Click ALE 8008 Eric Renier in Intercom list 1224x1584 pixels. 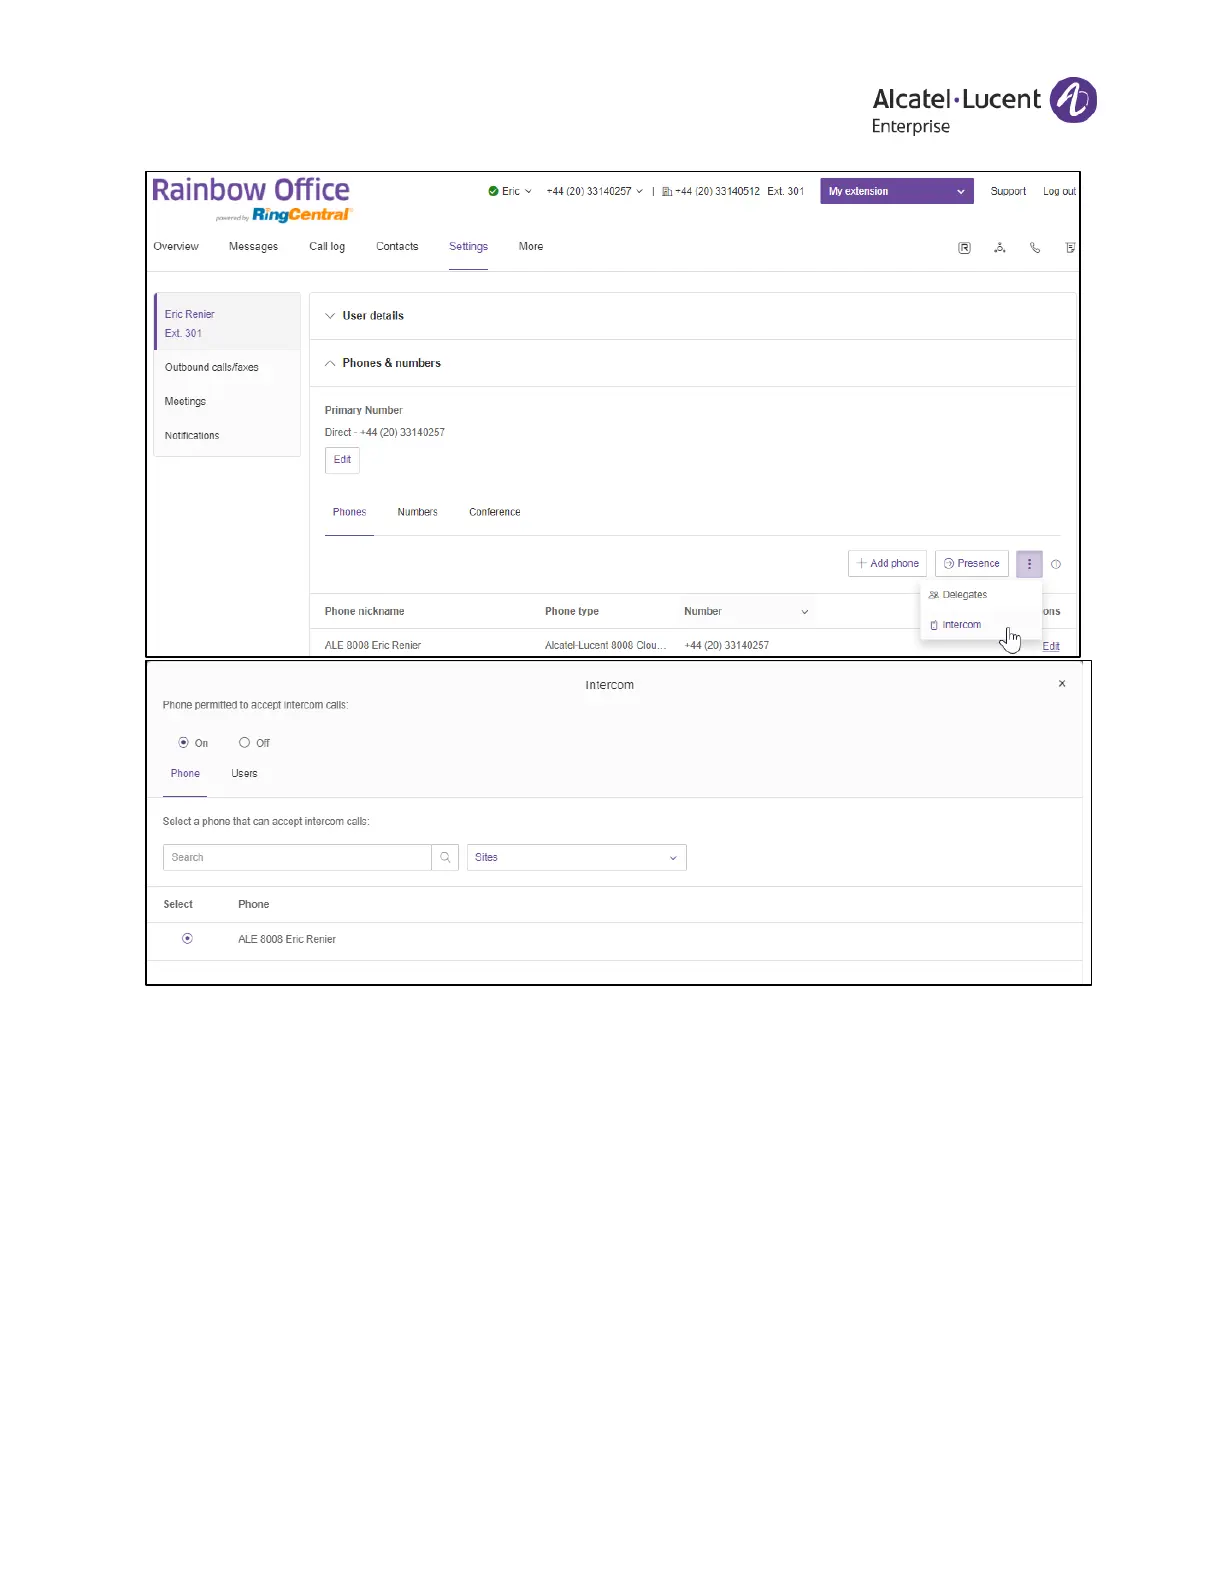point(287,940)
